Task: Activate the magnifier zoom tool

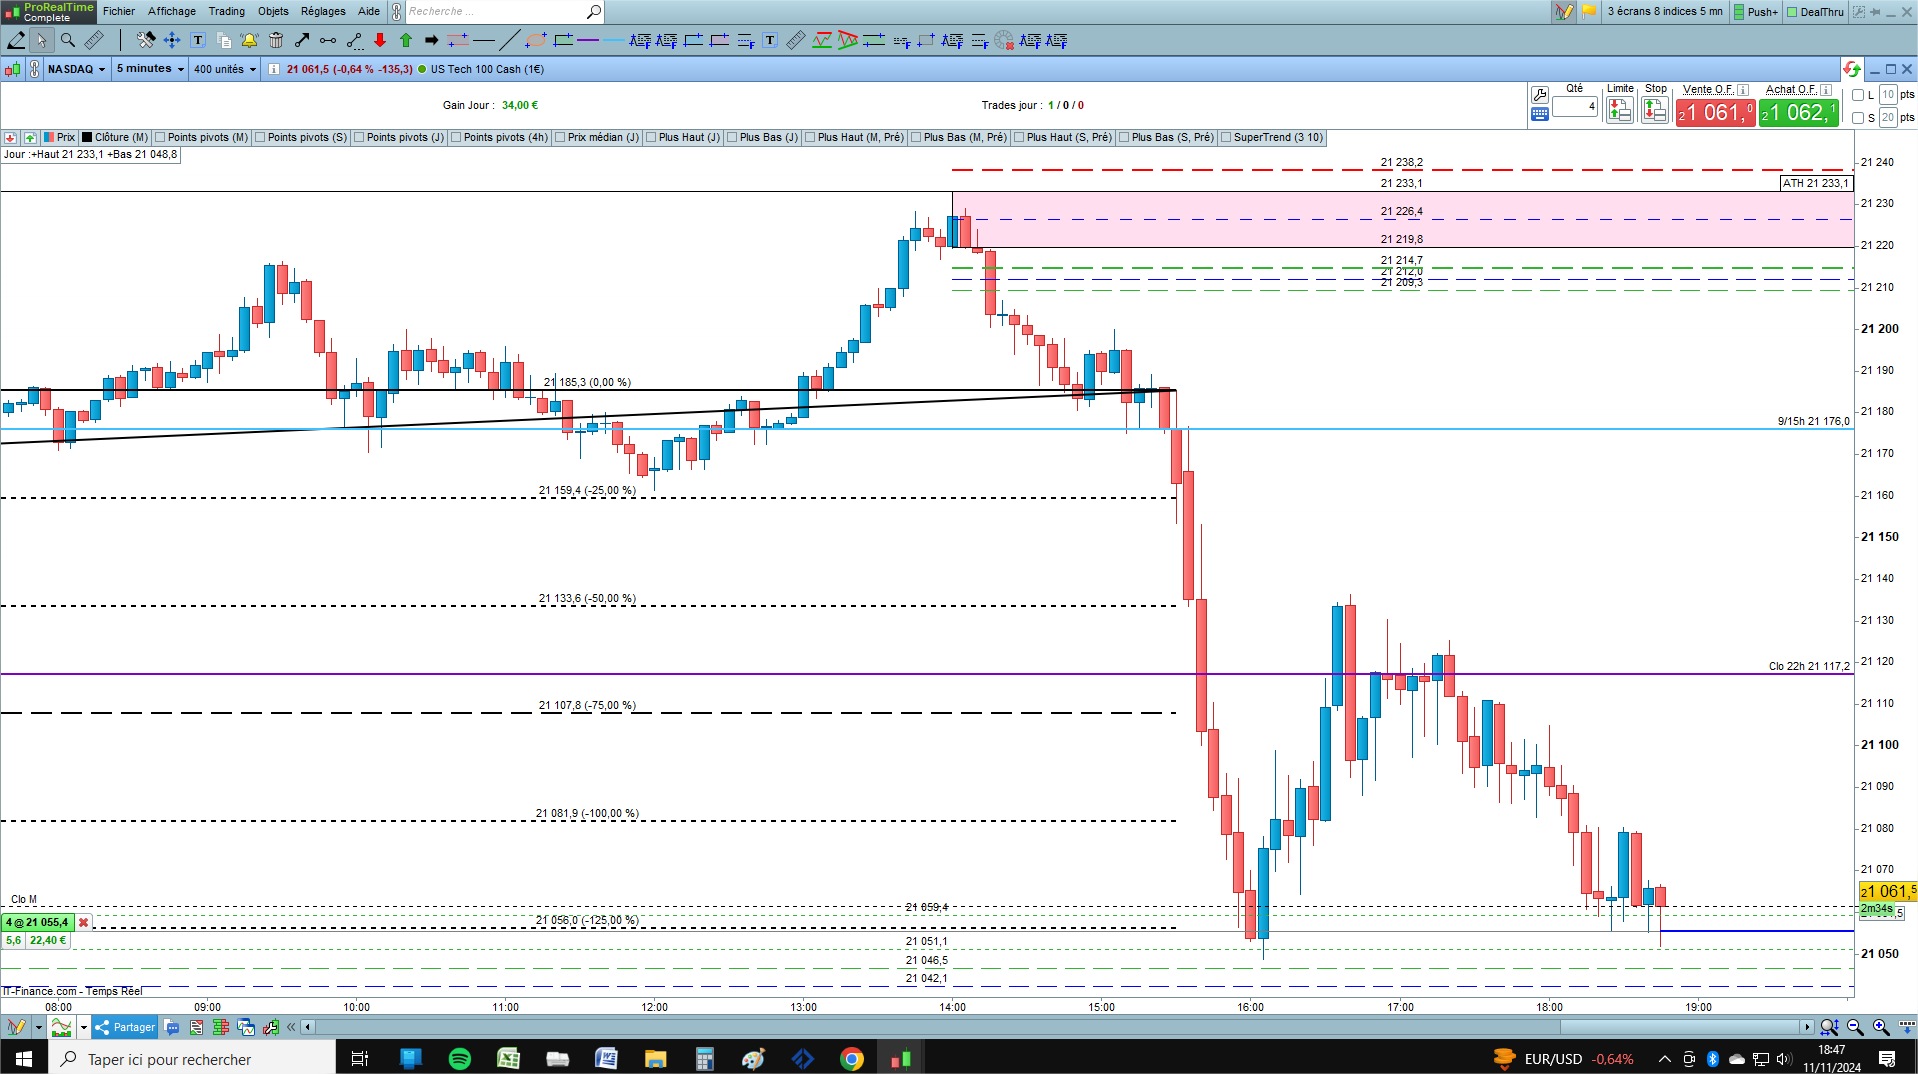Action: point(67,40)
